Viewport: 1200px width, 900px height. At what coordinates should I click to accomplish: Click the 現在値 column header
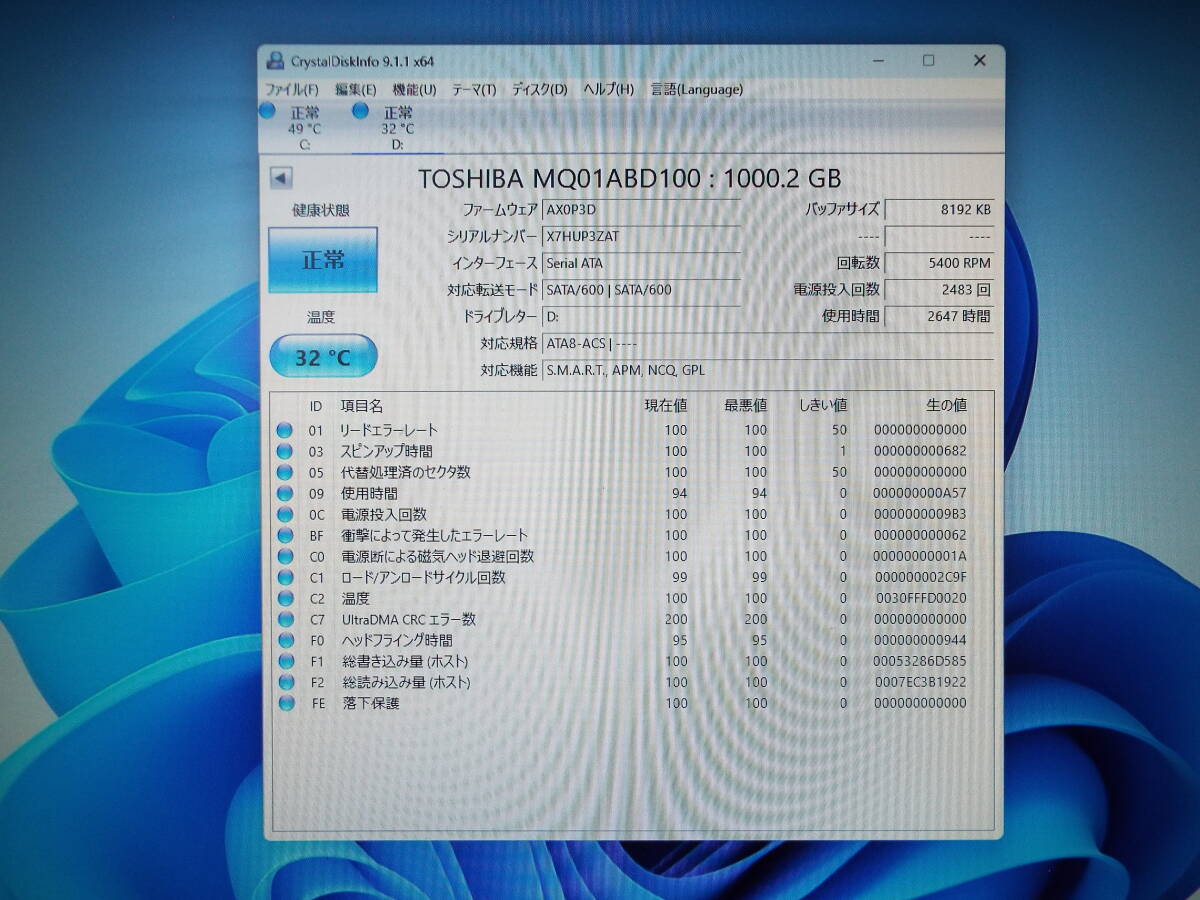(666, 406)
